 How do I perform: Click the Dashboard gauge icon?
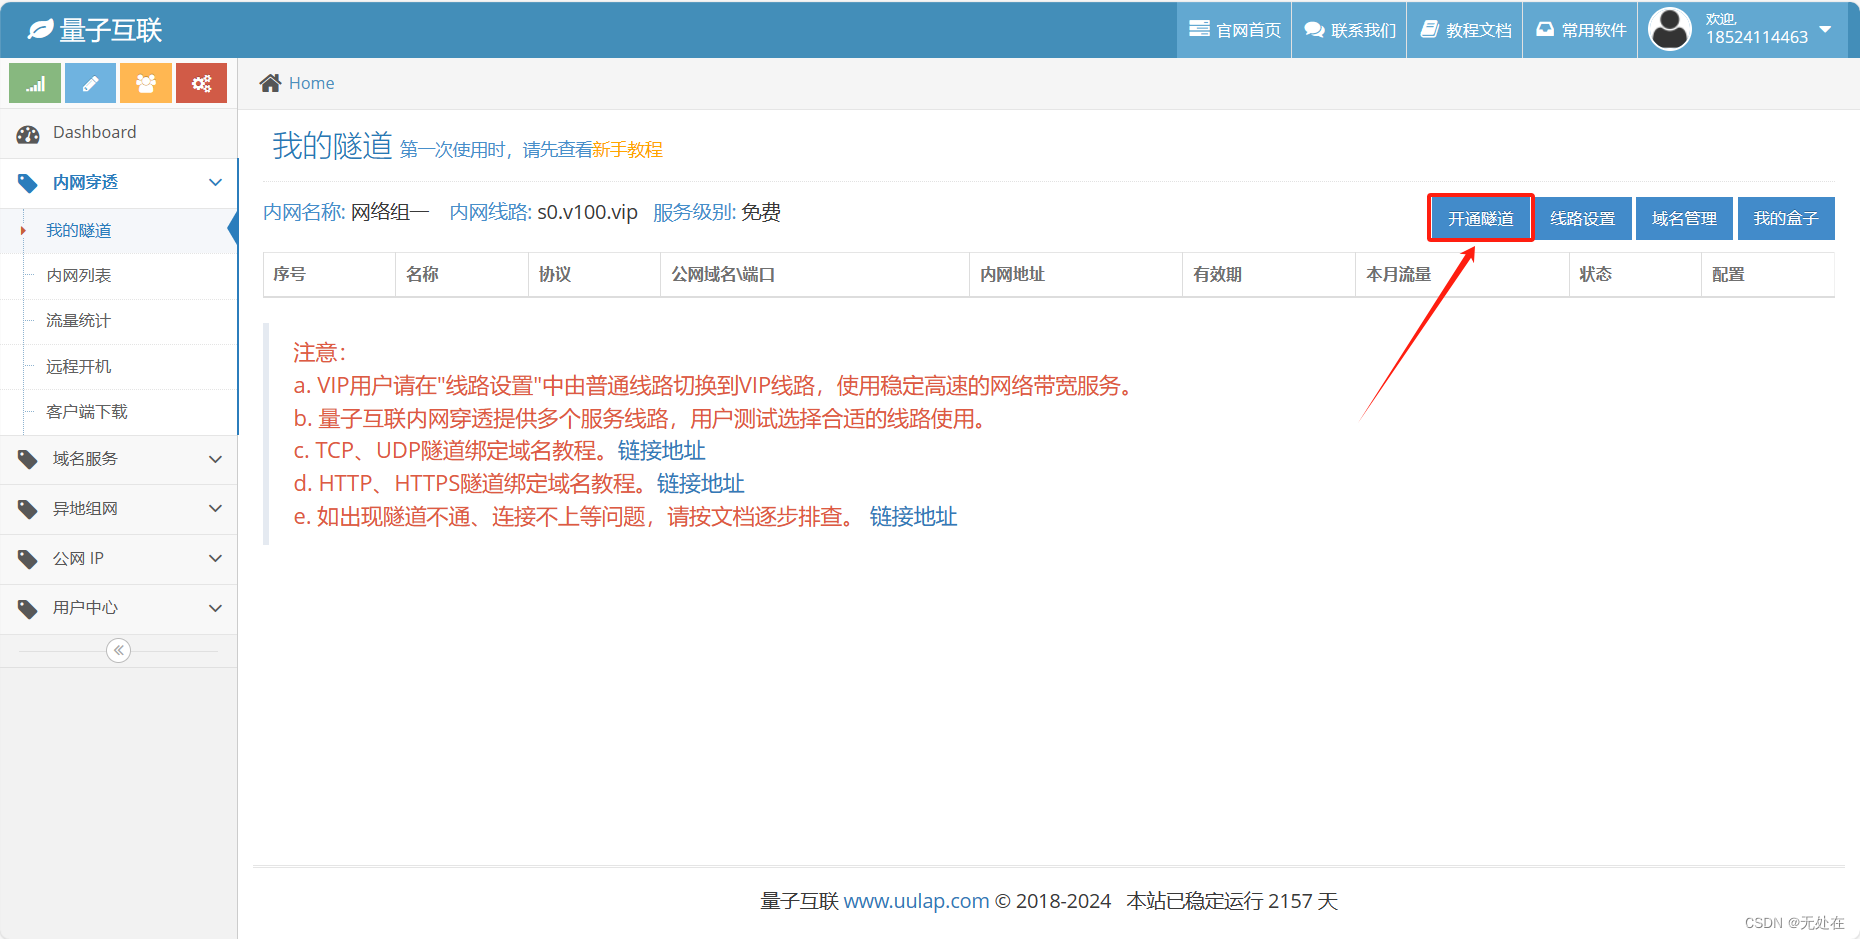point(28,134)
